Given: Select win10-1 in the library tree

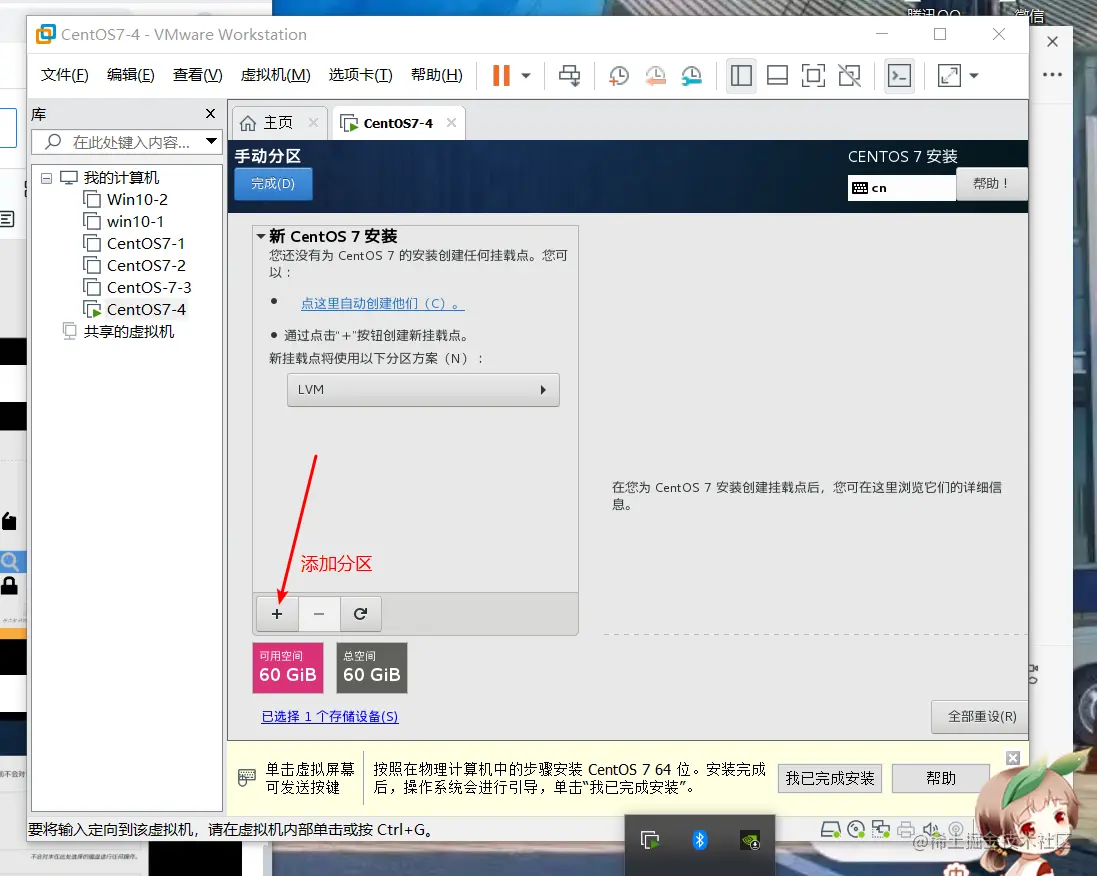Looking at the screenshot, I should click(x=135, y=222).
